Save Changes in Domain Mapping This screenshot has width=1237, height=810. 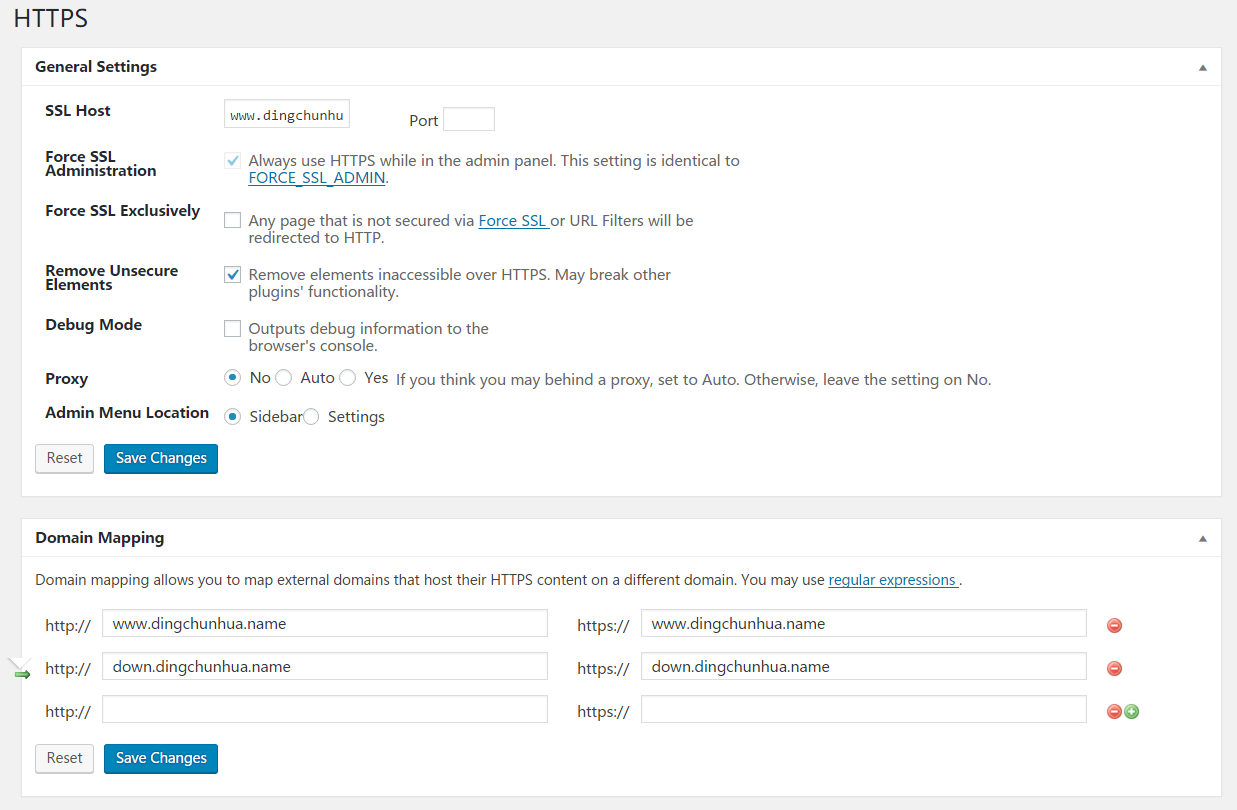click(x=161, y=758)
